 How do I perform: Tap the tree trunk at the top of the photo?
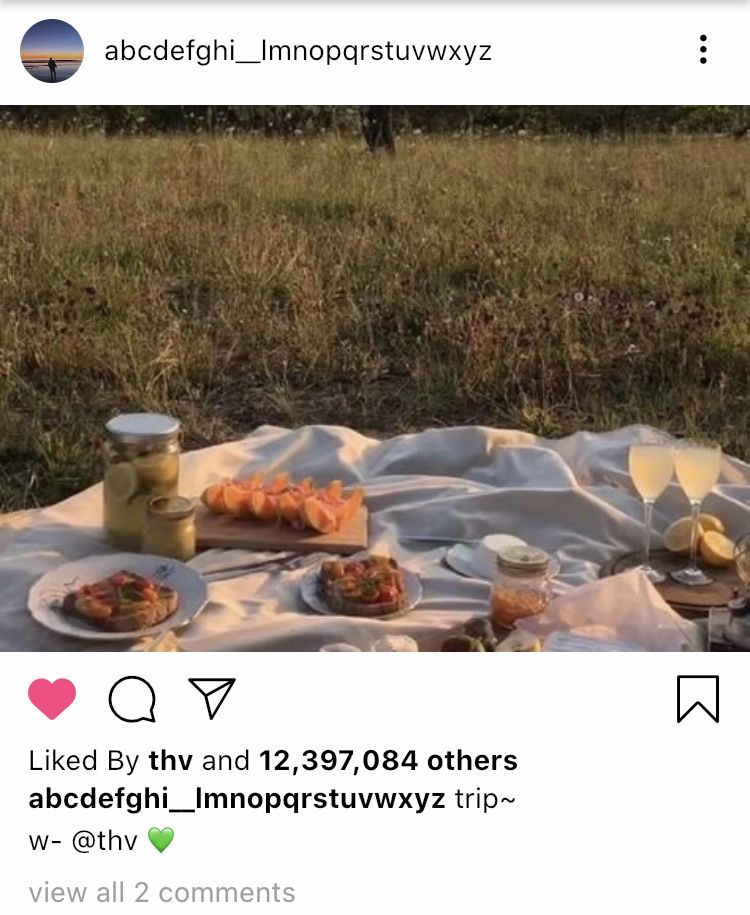378,130
